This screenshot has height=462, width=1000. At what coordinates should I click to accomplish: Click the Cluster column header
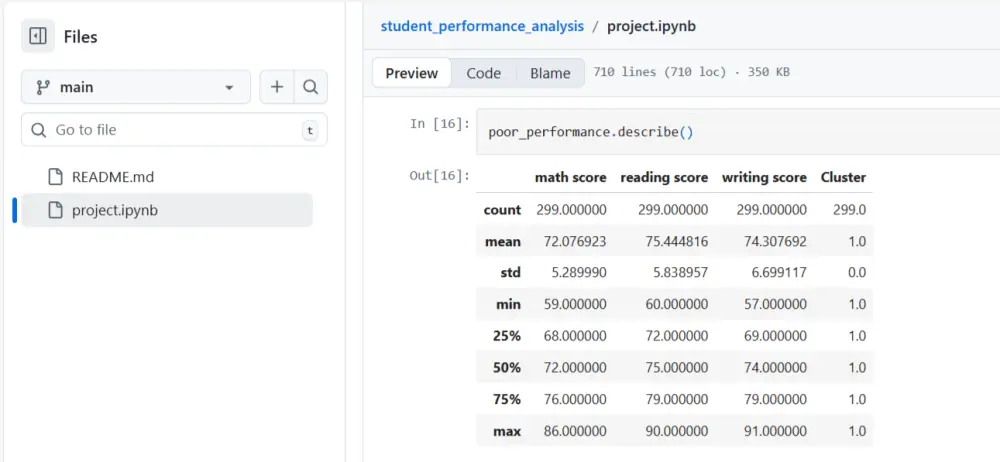pyautogui.click(x=843, y=177)
